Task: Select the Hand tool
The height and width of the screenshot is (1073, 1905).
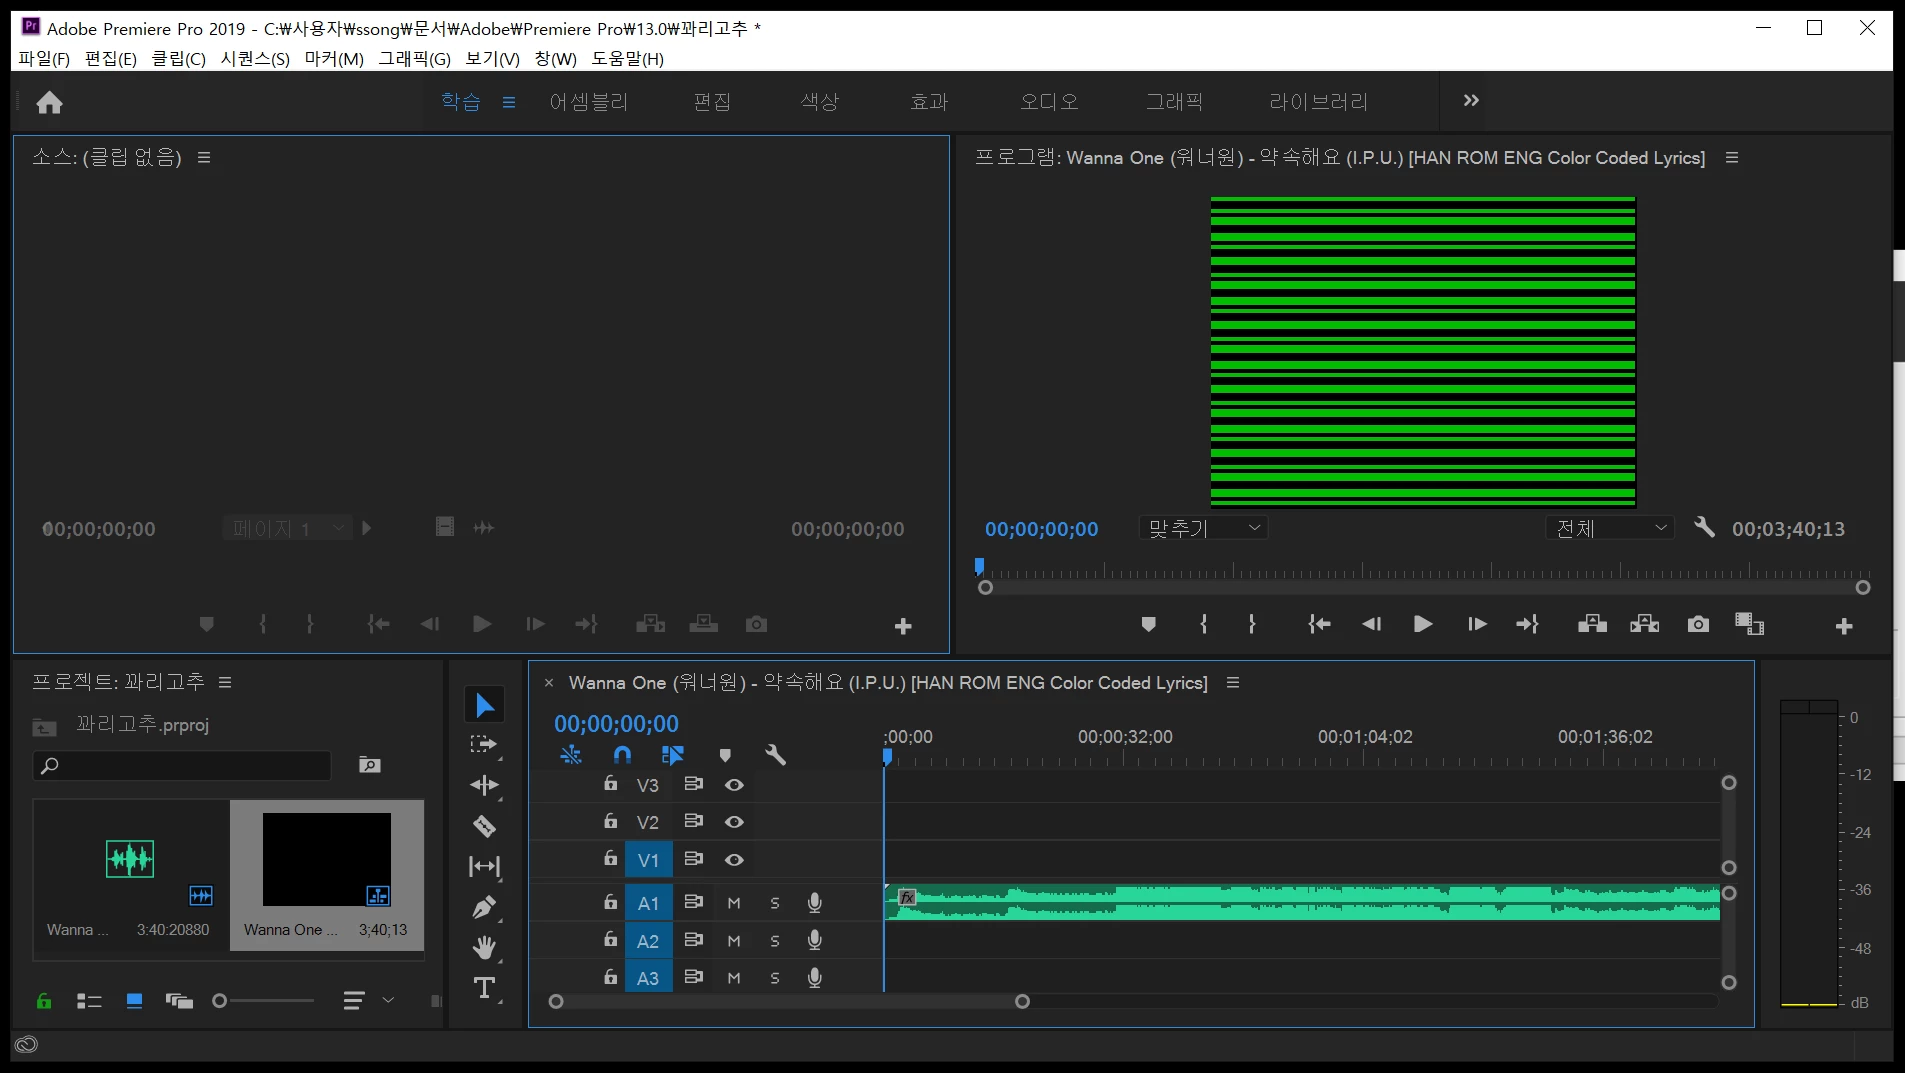Action: tap(484, 947)
